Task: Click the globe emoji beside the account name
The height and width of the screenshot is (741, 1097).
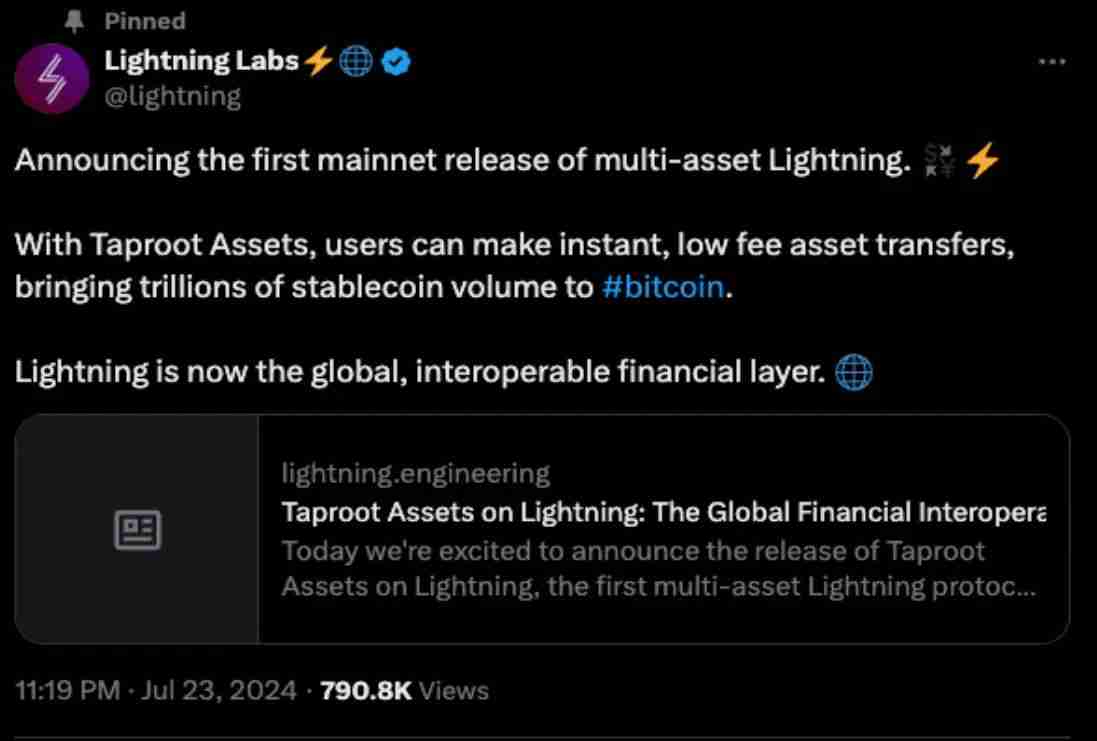Action: click(x=357, y=62)
